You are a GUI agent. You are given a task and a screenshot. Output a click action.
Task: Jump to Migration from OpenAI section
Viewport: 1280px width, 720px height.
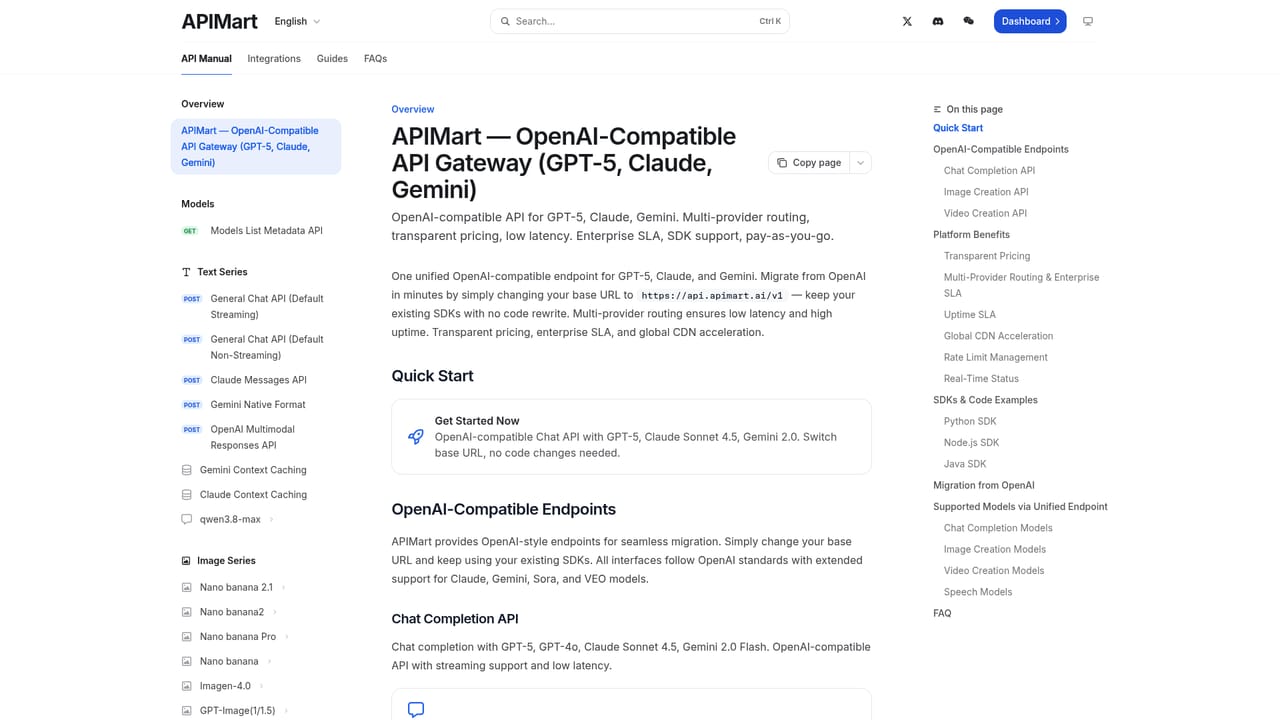[984, 485]
